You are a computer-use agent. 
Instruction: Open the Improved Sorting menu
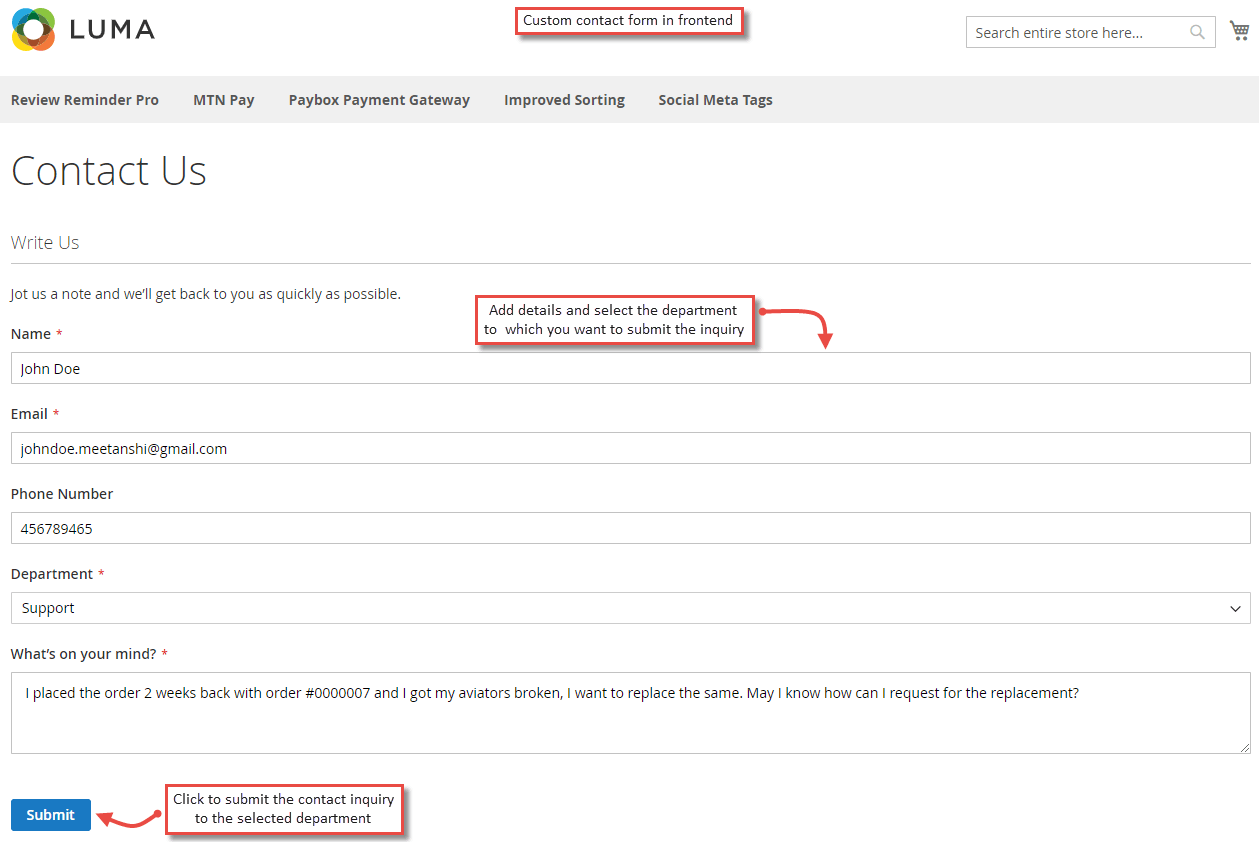[564, 99]
